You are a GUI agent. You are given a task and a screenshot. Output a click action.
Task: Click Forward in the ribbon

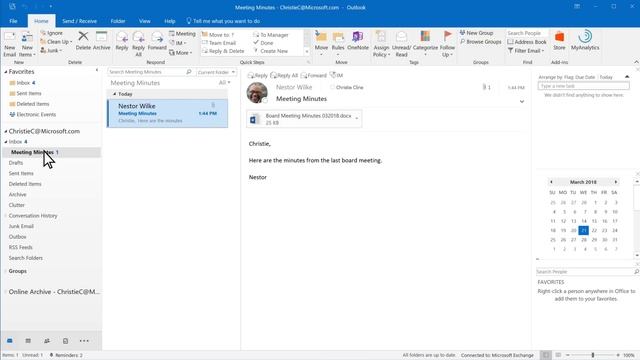pyautogui.click(x=157, y=41)
